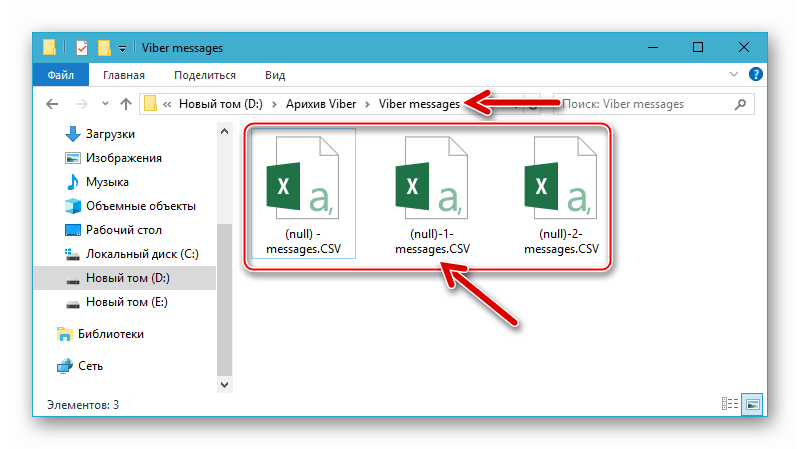This screenshot has height=449, width=800.
Task: Open the recent locations dropdown arrow
Action: [105, 104]
